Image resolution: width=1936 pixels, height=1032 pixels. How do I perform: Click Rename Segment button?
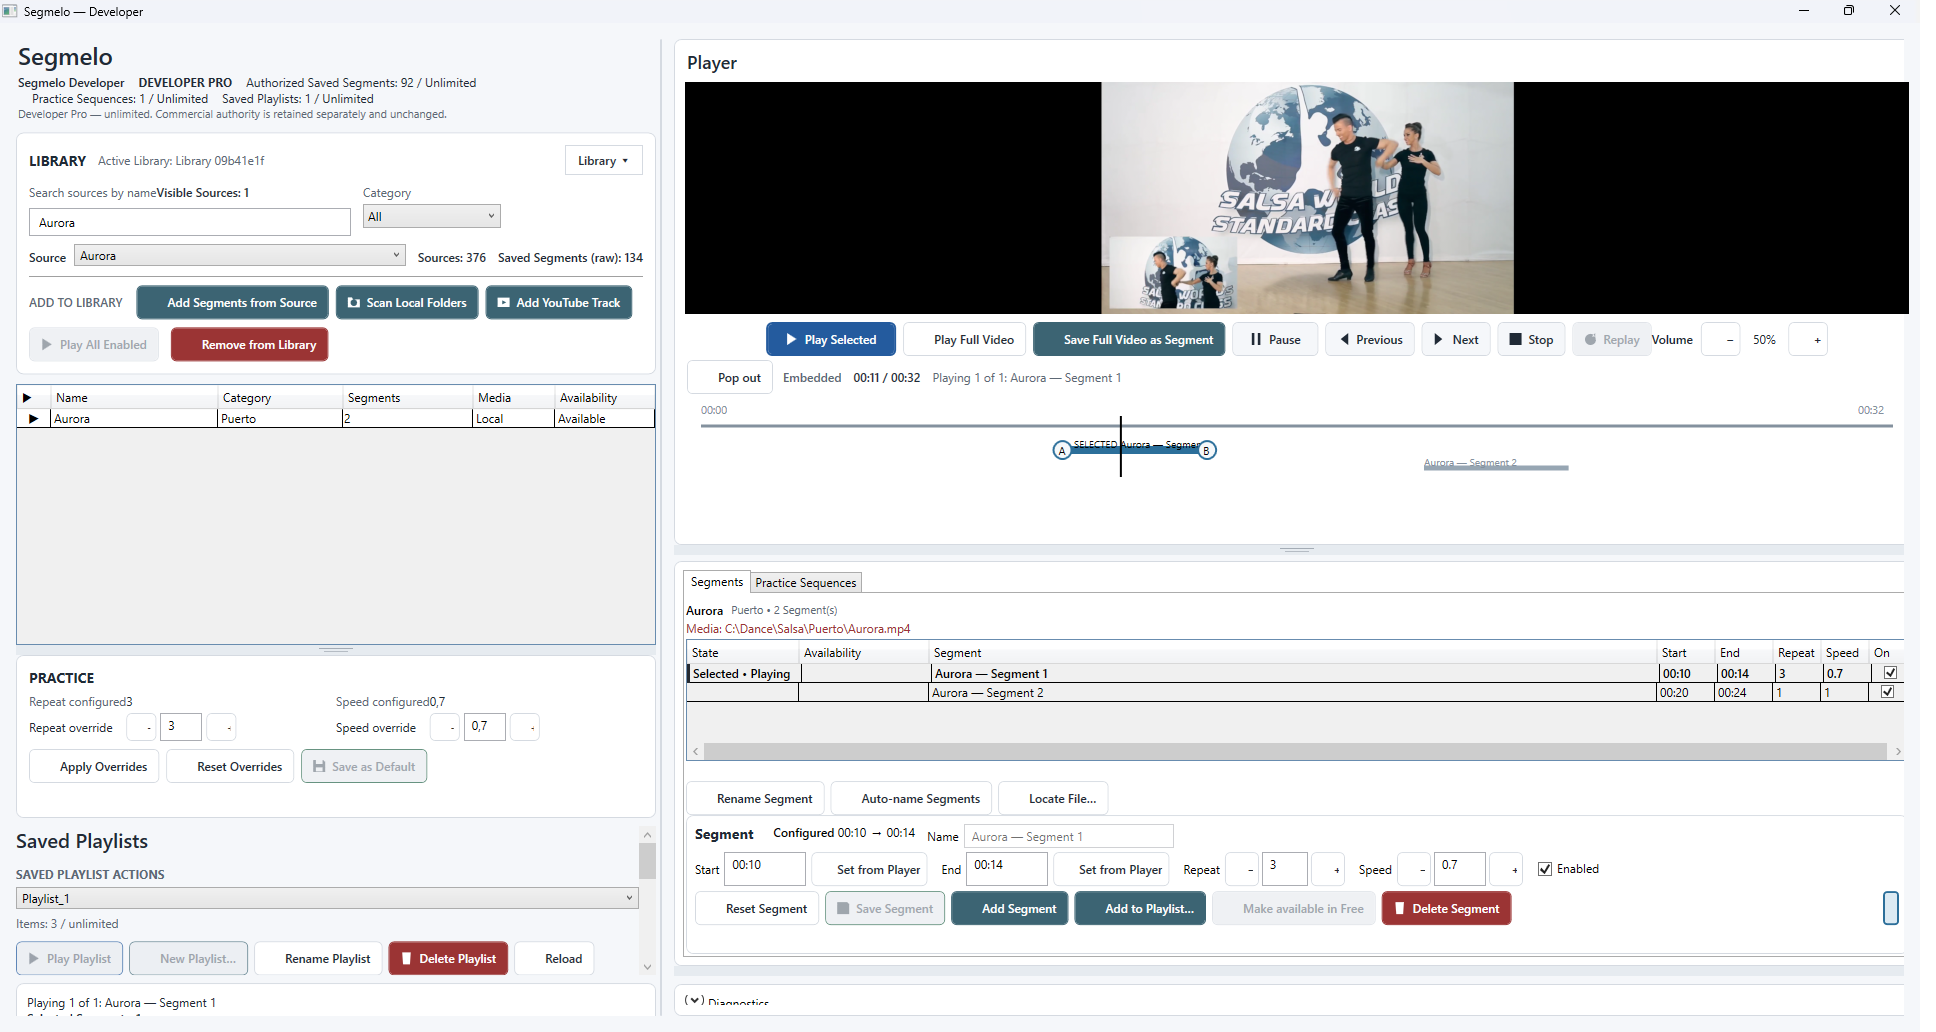point(755,799)
